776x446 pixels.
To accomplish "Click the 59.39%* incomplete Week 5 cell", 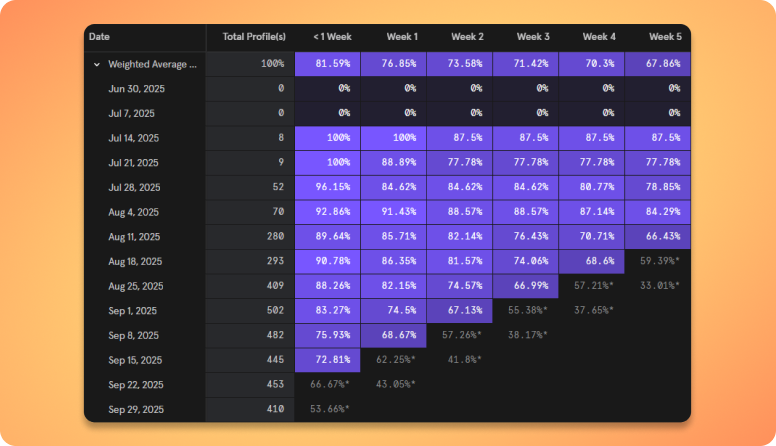I will [x=659, y=261].
